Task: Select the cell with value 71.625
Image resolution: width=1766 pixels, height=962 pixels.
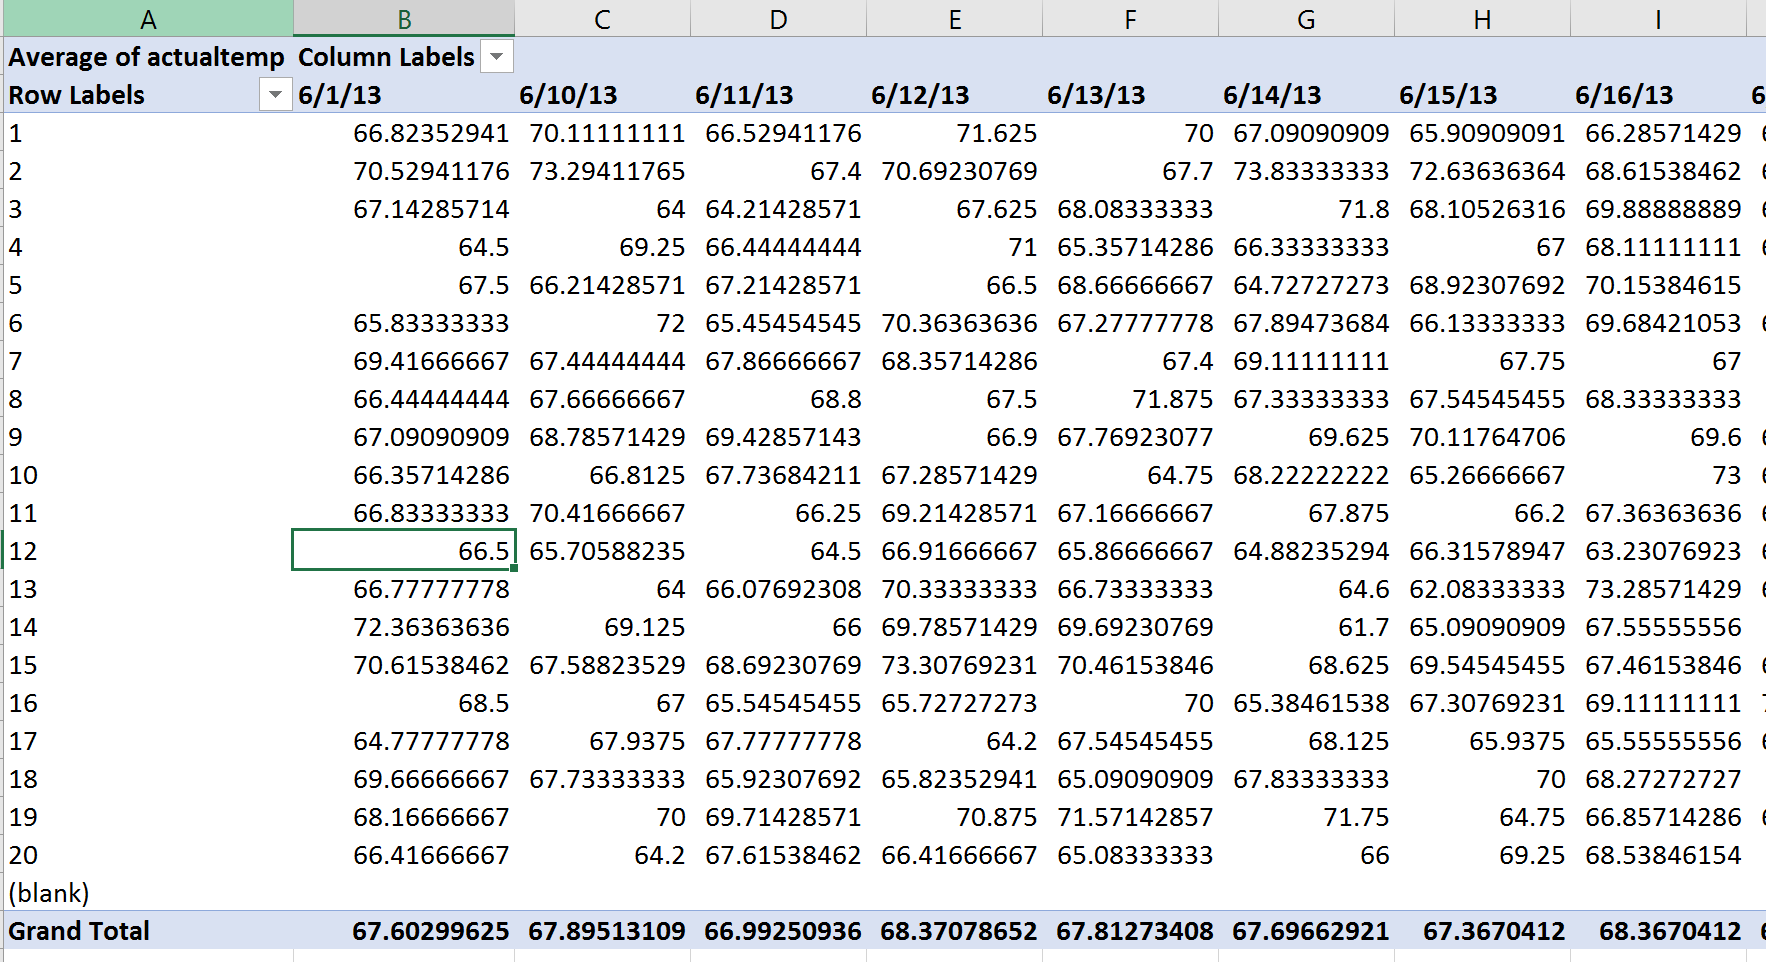Action: [x=954, y=133]
